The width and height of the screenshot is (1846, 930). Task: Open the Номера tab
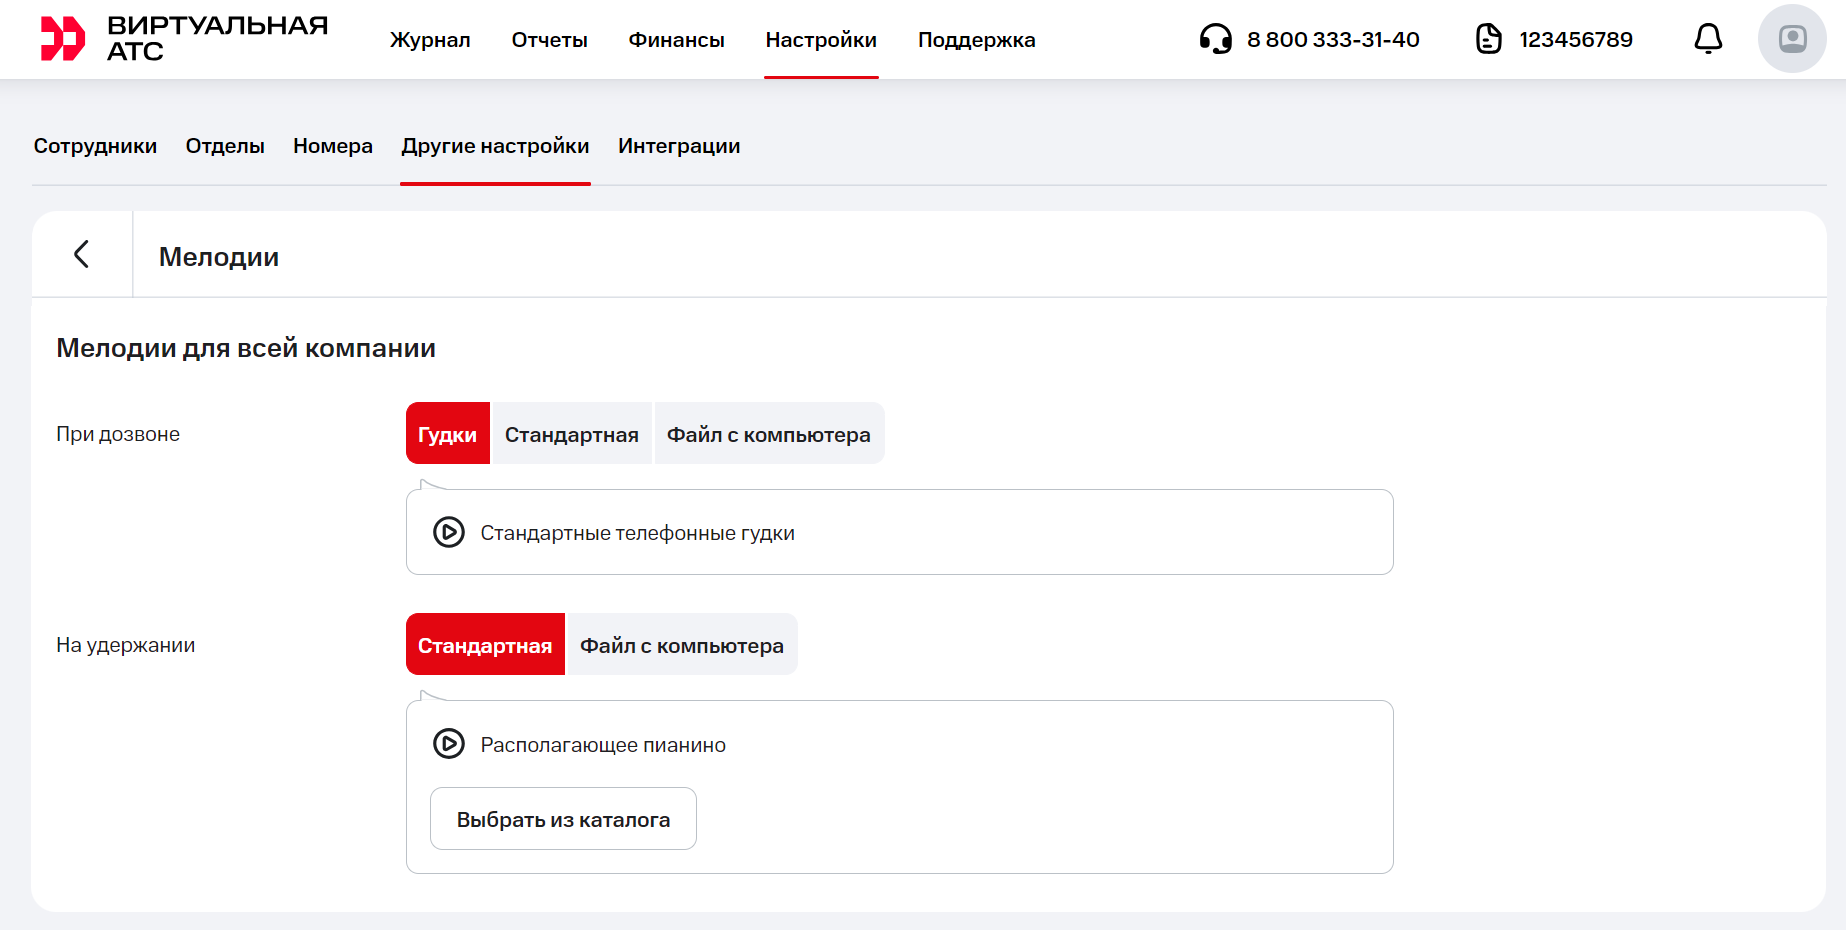tap(332, 146)
